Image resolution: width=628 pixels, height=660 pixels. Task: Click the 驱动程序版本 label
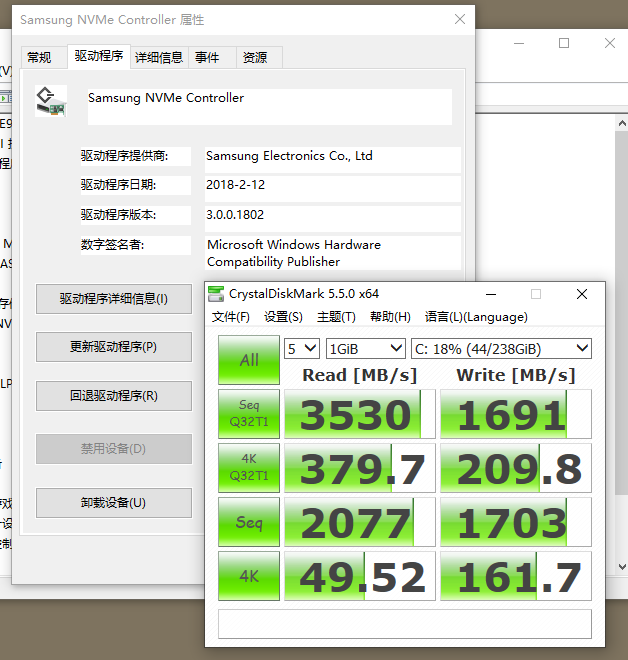click(x=118, y=215)
